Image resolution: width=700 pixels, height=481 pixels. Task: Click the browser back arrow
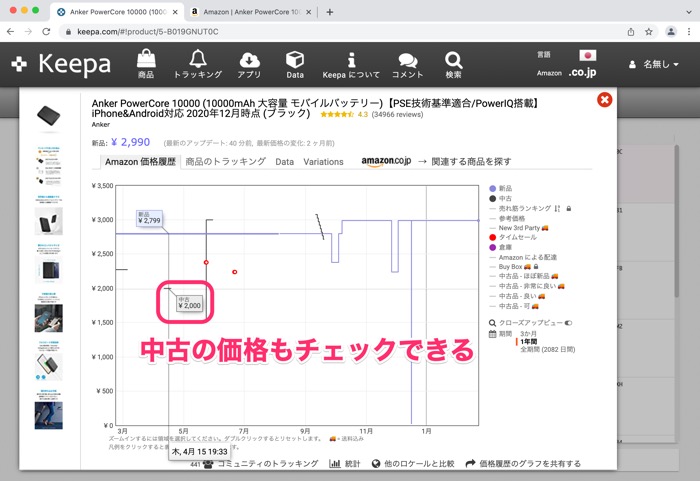coord(10,32)
